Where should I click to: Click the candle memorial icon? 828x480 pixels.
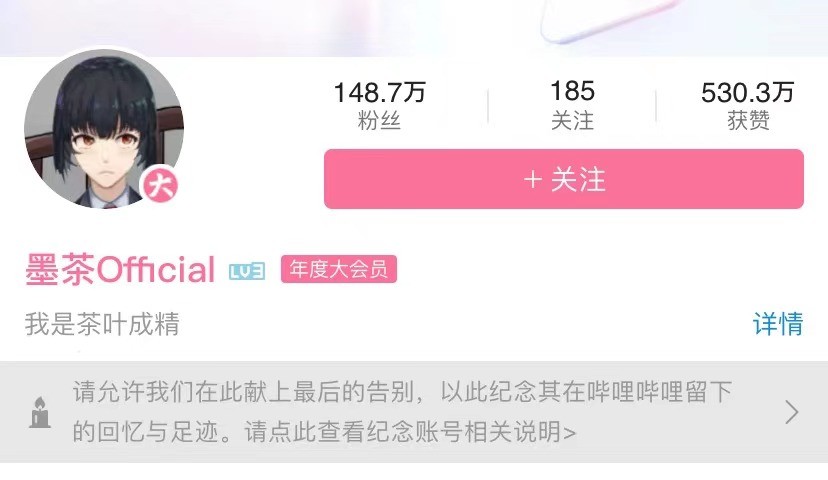pos(40,412)
